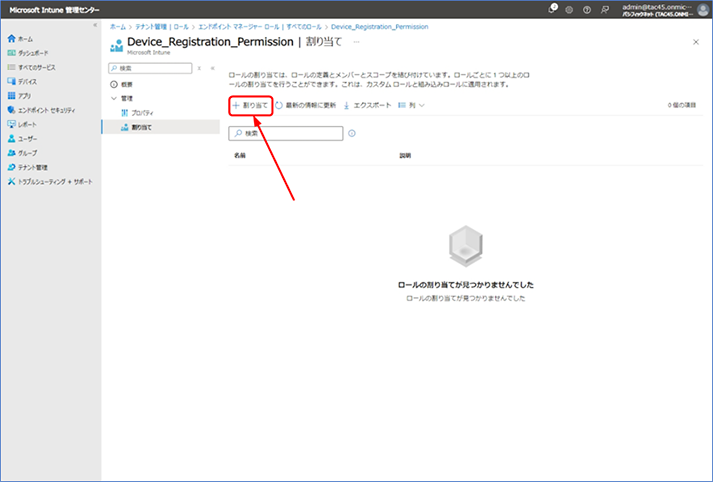Image resolution: width=713 pixels, height=482 pixels.
Task: Go to エンドポイント マネージャー ロール breadcrumb
Action: pyautogui.click(x=260, y=27)
